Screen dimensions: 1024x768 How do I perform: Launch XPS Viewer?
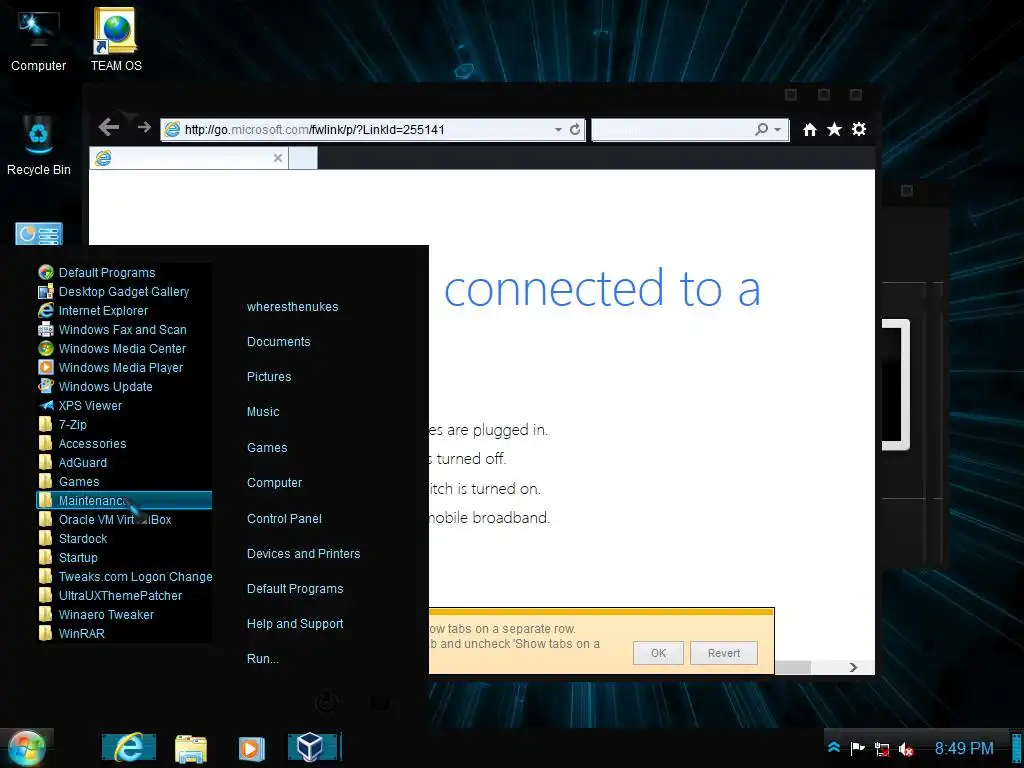[124, 405]
